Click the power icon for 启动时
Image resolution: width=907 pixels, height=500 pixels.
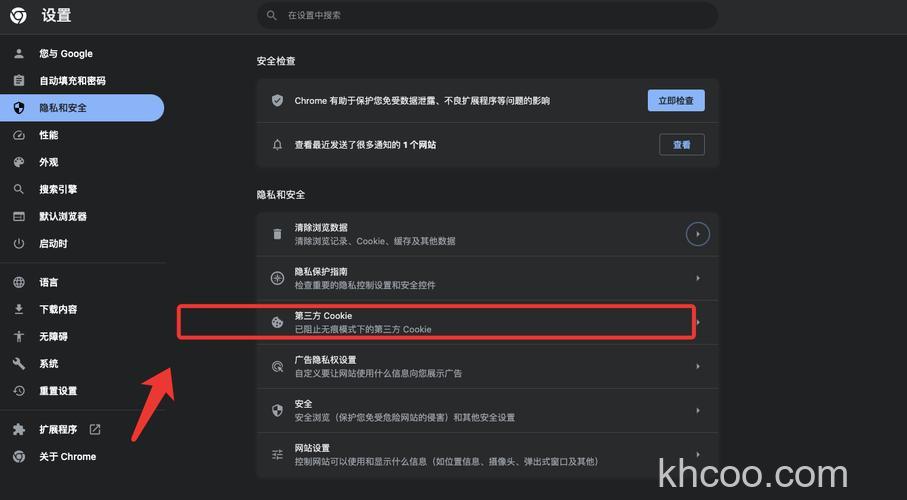19,244
